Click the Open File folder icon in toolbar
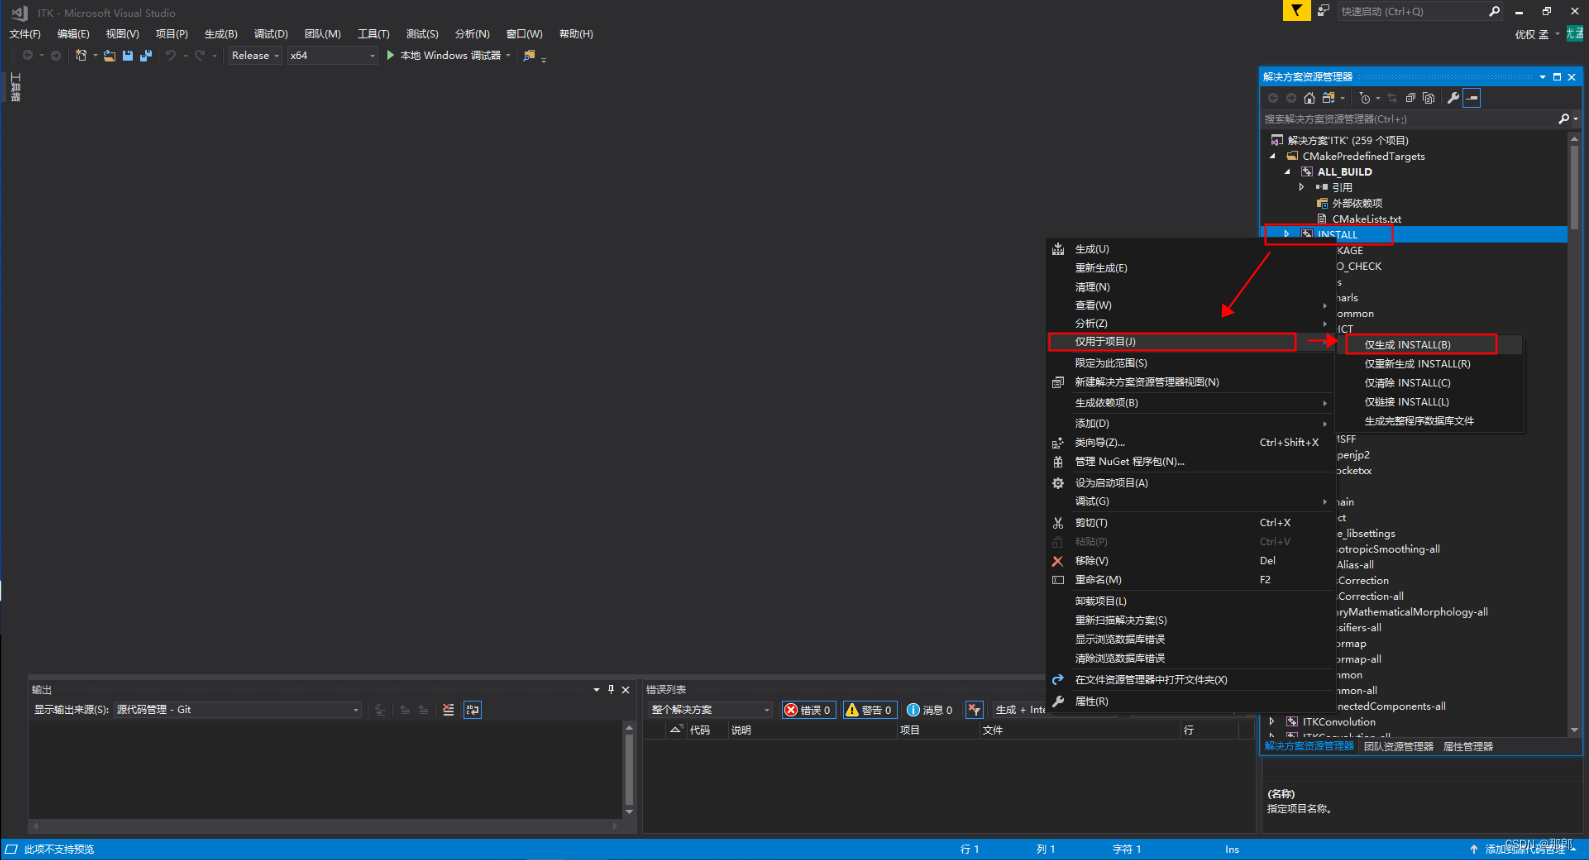This screenshot has height=860, width=1589. 109,56
